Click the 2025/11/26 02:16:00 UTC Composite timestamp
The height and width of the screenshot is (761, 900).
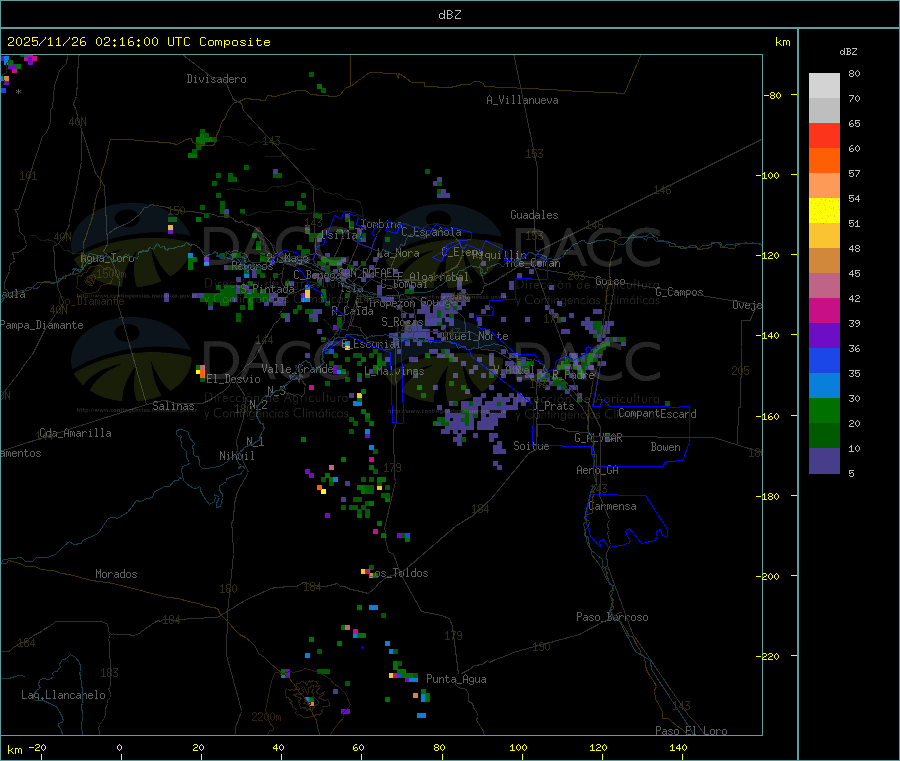point(138,42)
